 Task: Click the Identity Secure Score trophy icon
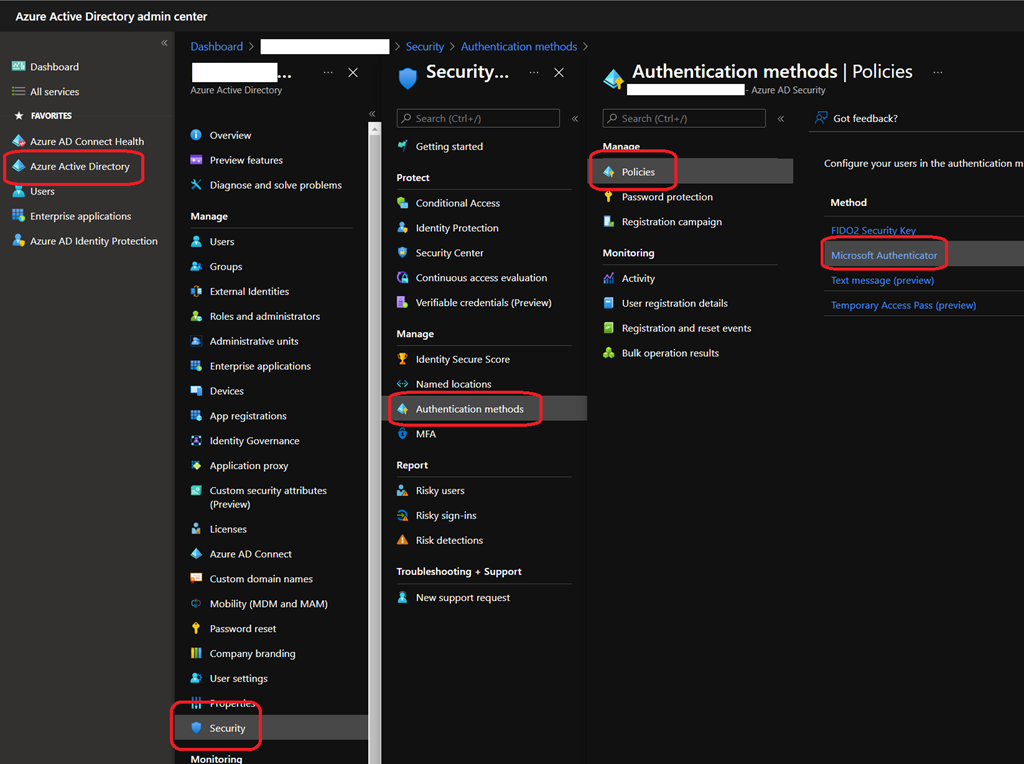click(403, 359)
